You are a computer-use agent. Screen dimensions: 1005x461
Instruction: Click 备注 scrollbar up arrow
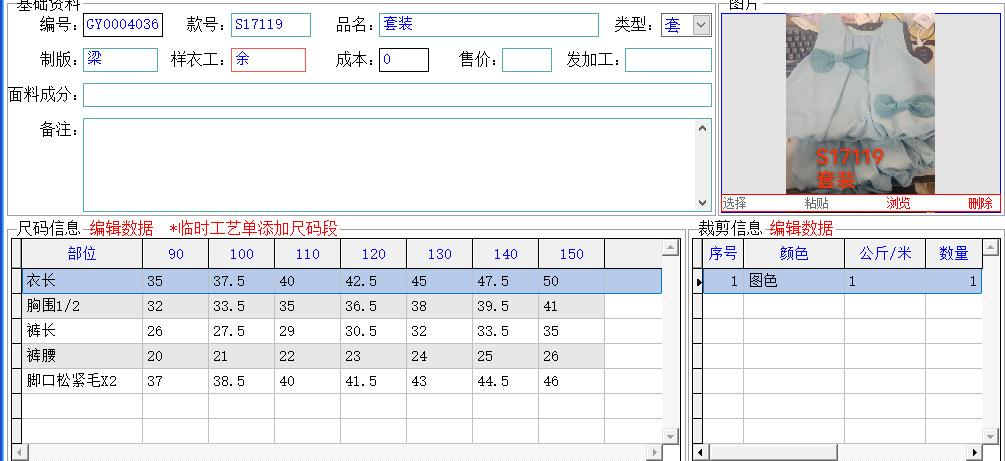[702, 128]
